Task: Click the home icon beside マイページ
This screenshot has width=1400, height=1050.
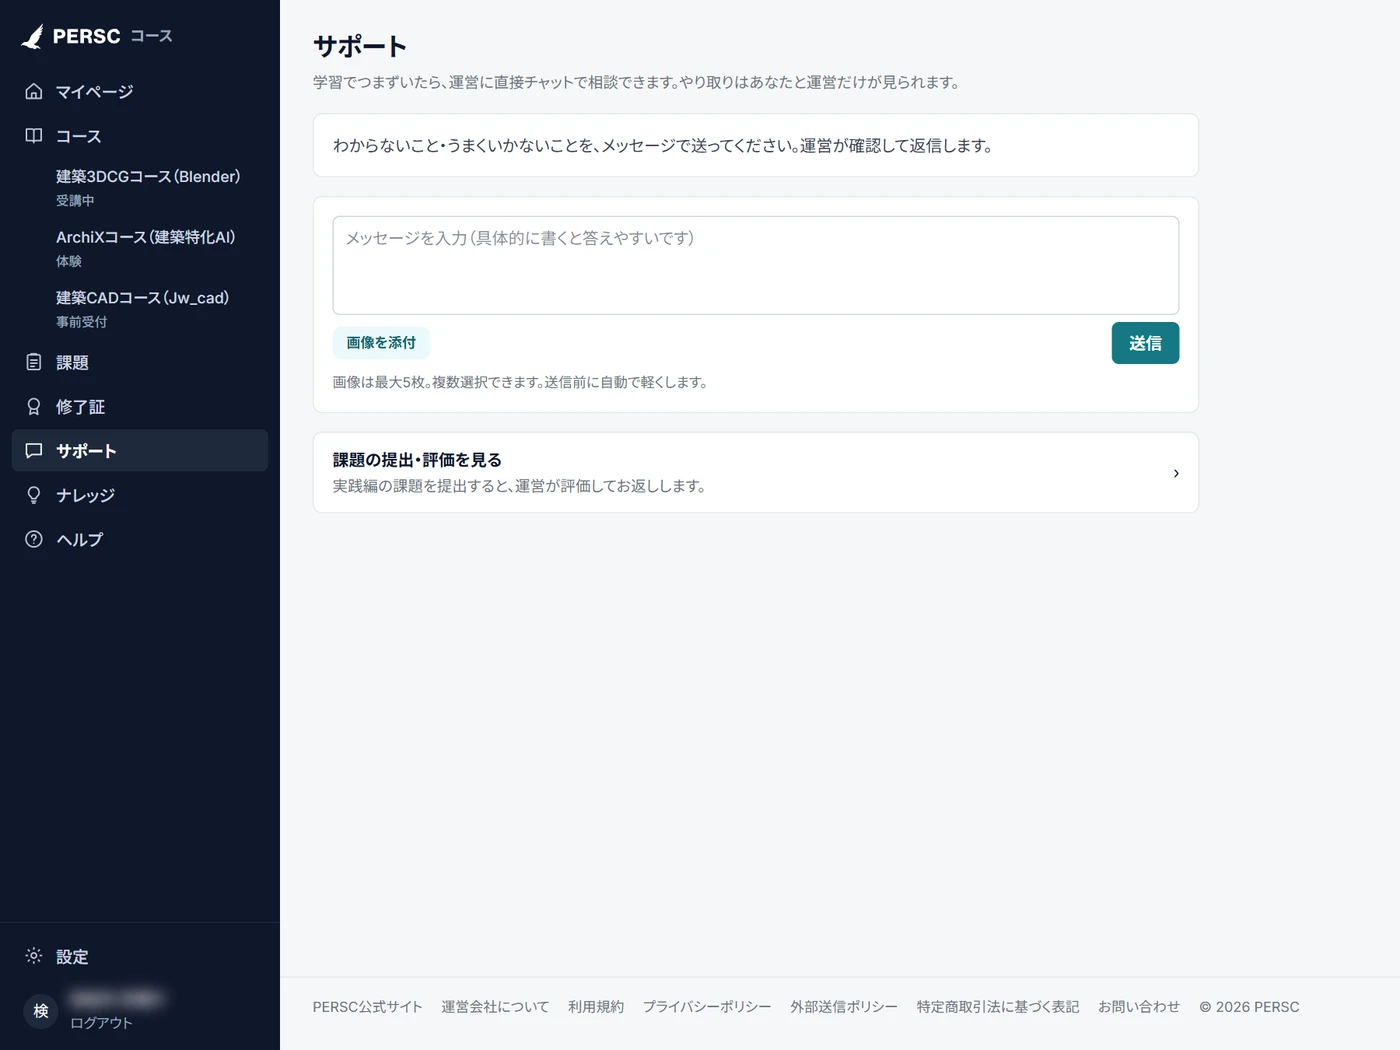Action: click(x=34, y=91)
